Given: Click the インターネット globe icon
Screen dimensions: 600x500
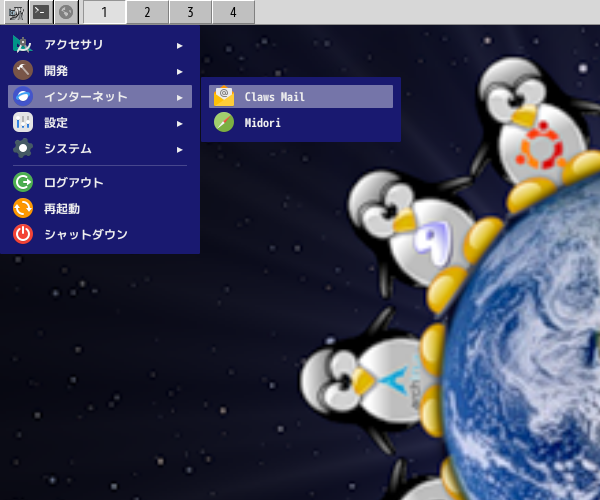Looking at the screenshot, I should coord(23,96).
